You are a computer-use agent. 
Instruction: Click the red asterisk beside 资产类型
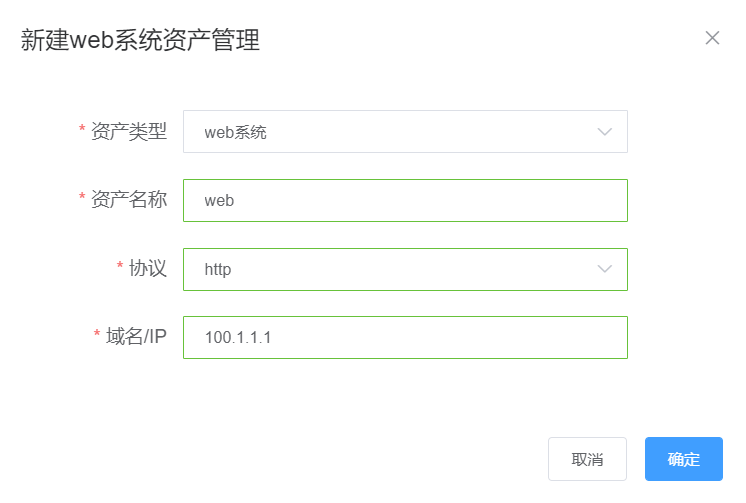(82, 132)
